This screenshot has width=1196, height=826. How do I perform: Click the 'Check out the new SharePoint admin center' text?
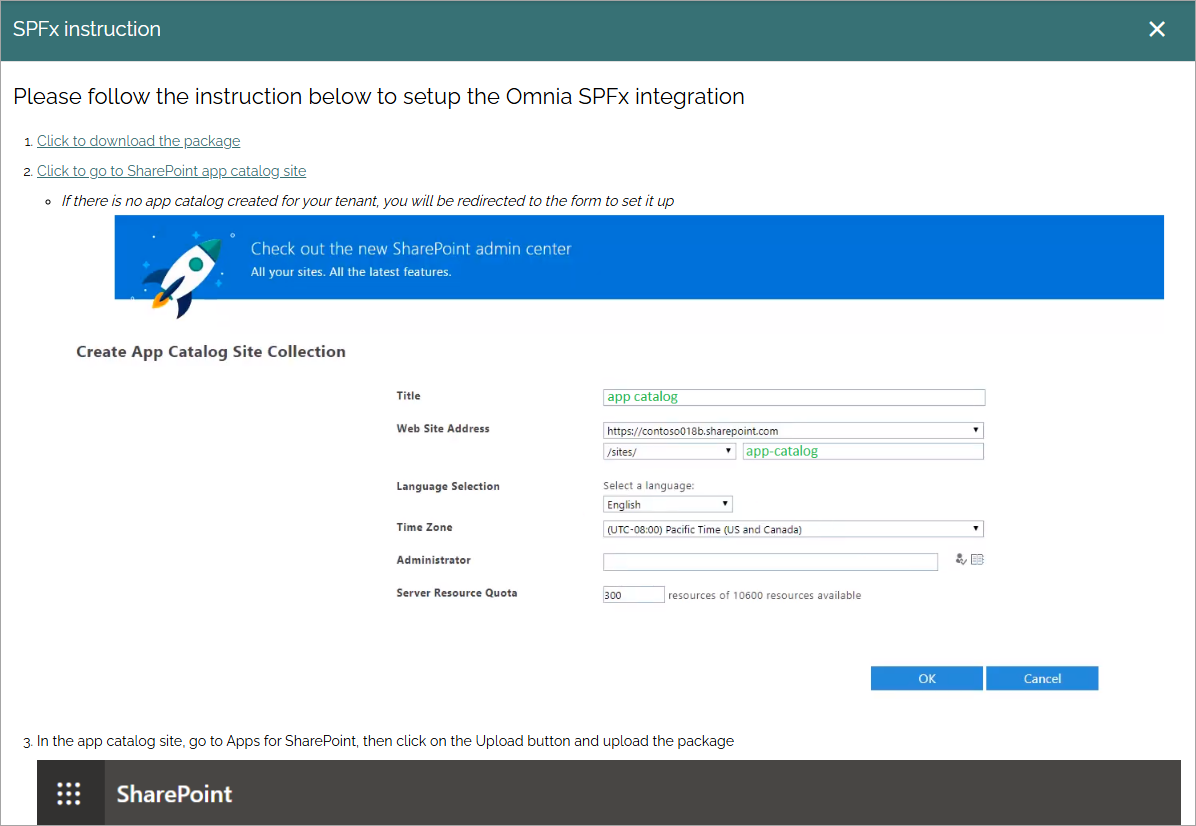pyautogui.click(x=411, y=249)
